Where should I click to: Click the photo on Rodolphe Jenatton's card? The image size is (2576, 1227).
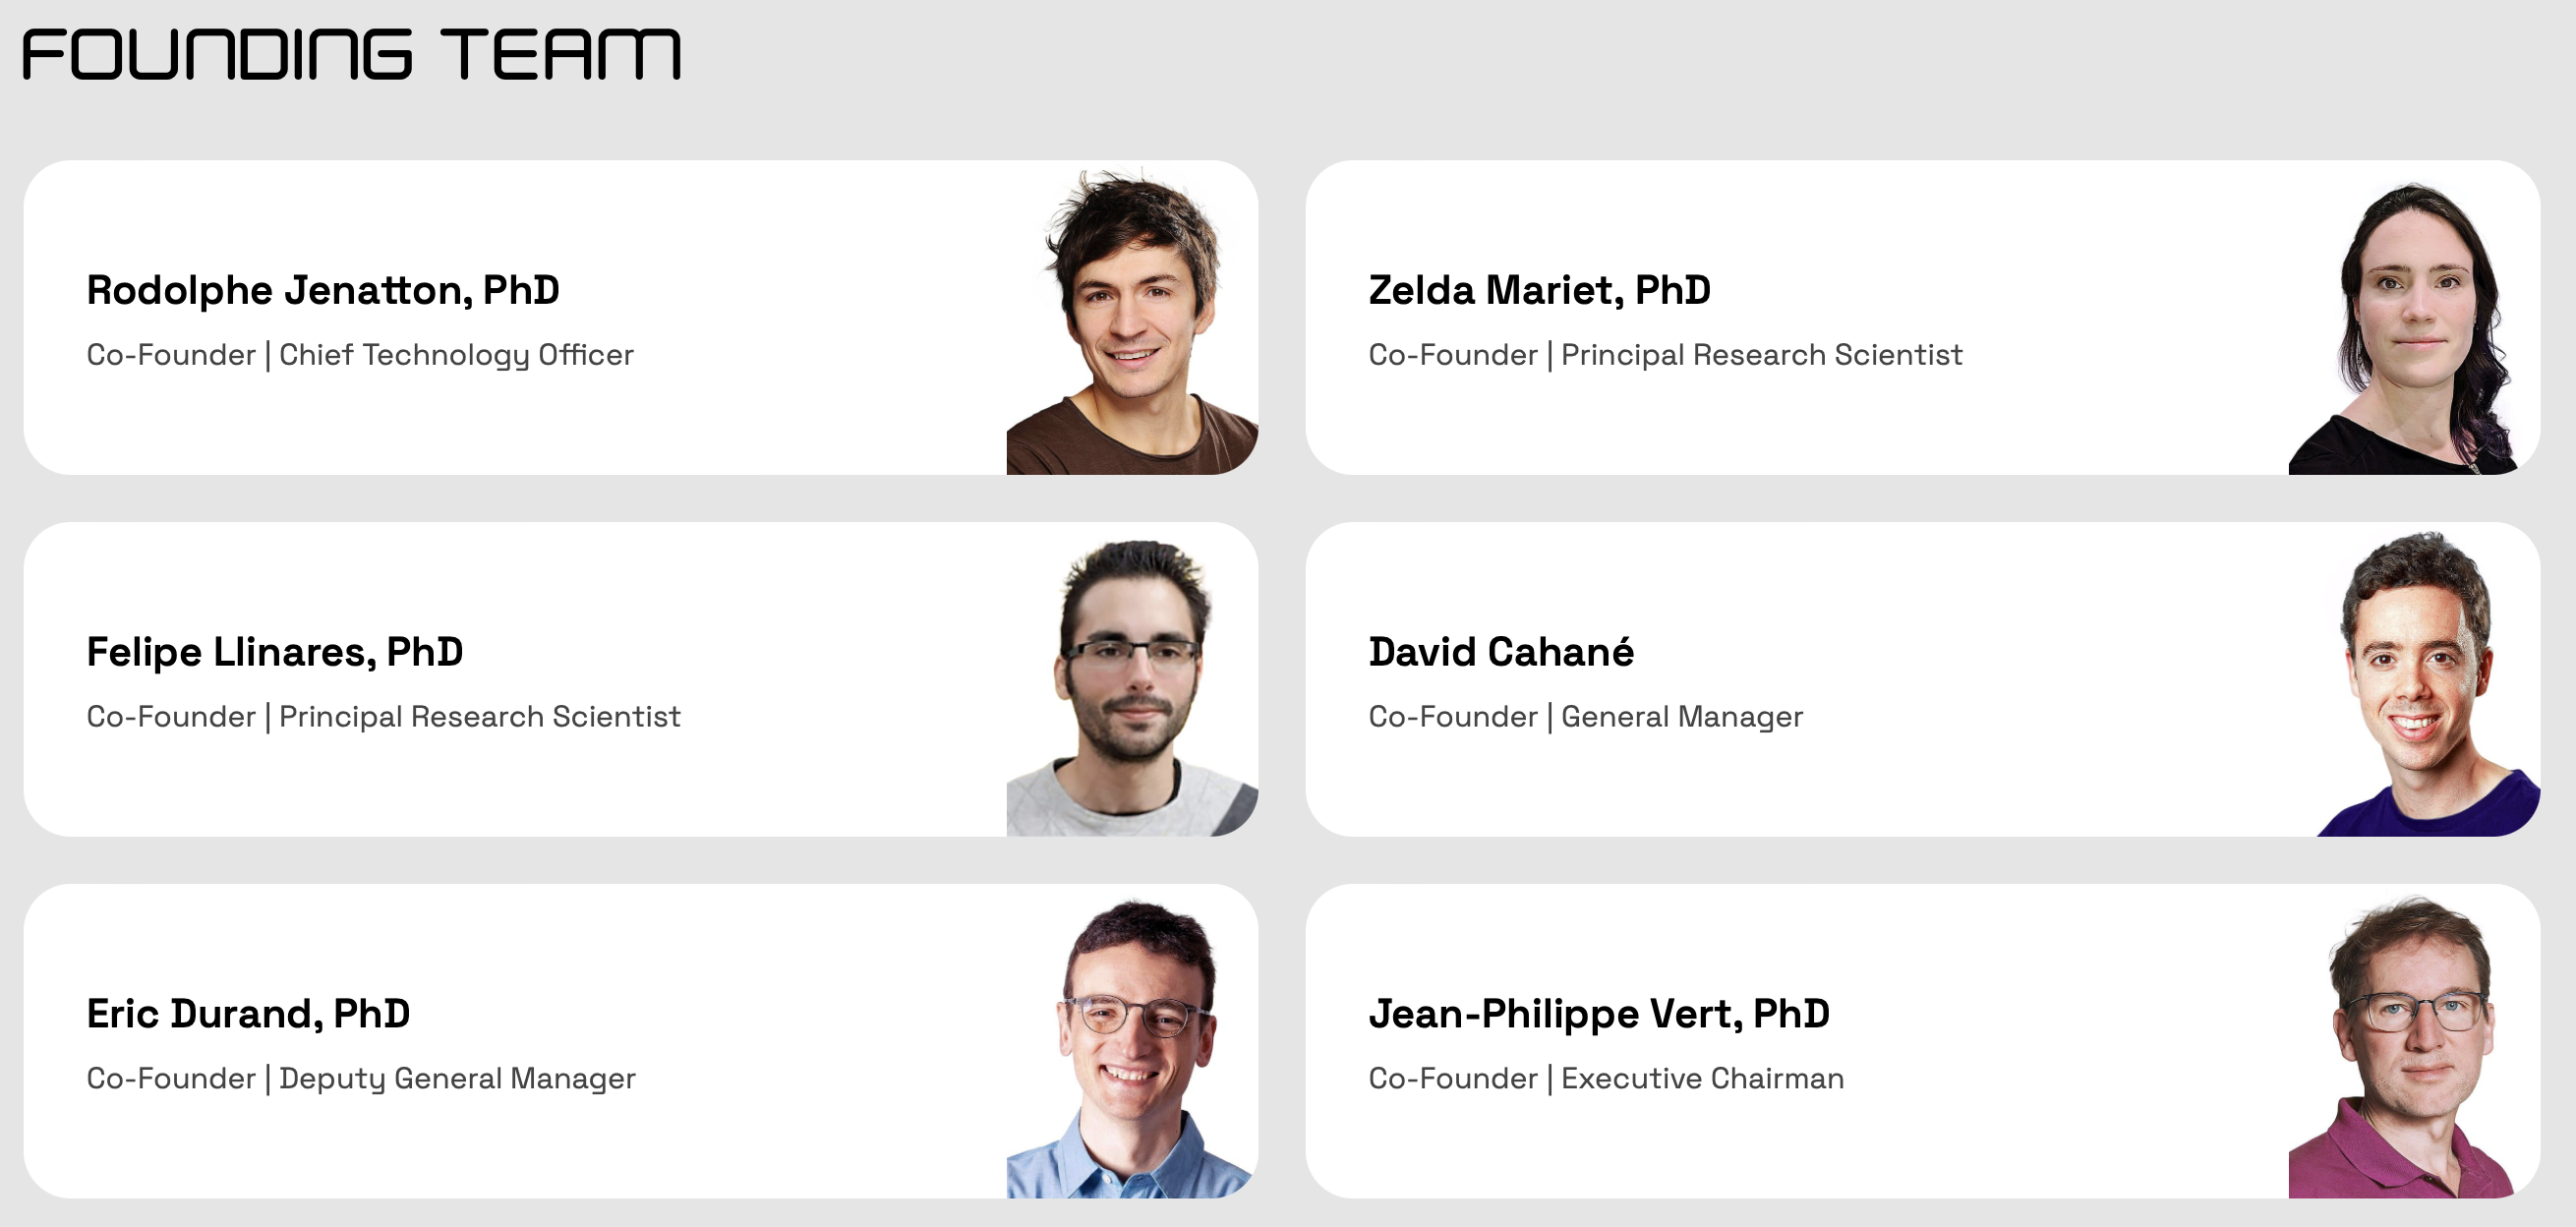(x=1132, y=320)
